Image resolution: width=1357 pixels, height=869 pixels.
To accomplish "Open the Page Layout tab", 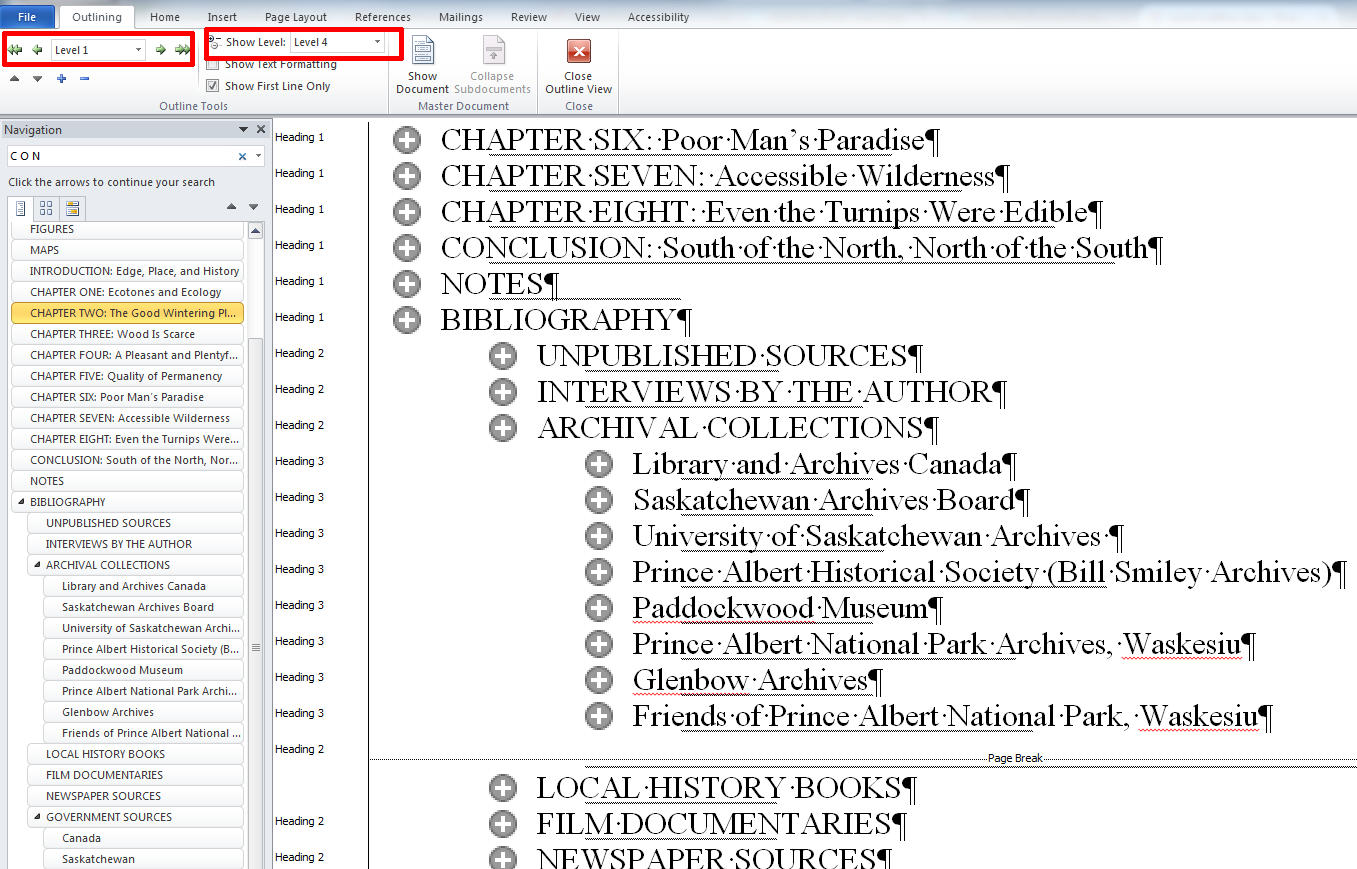I will point(296,17).
